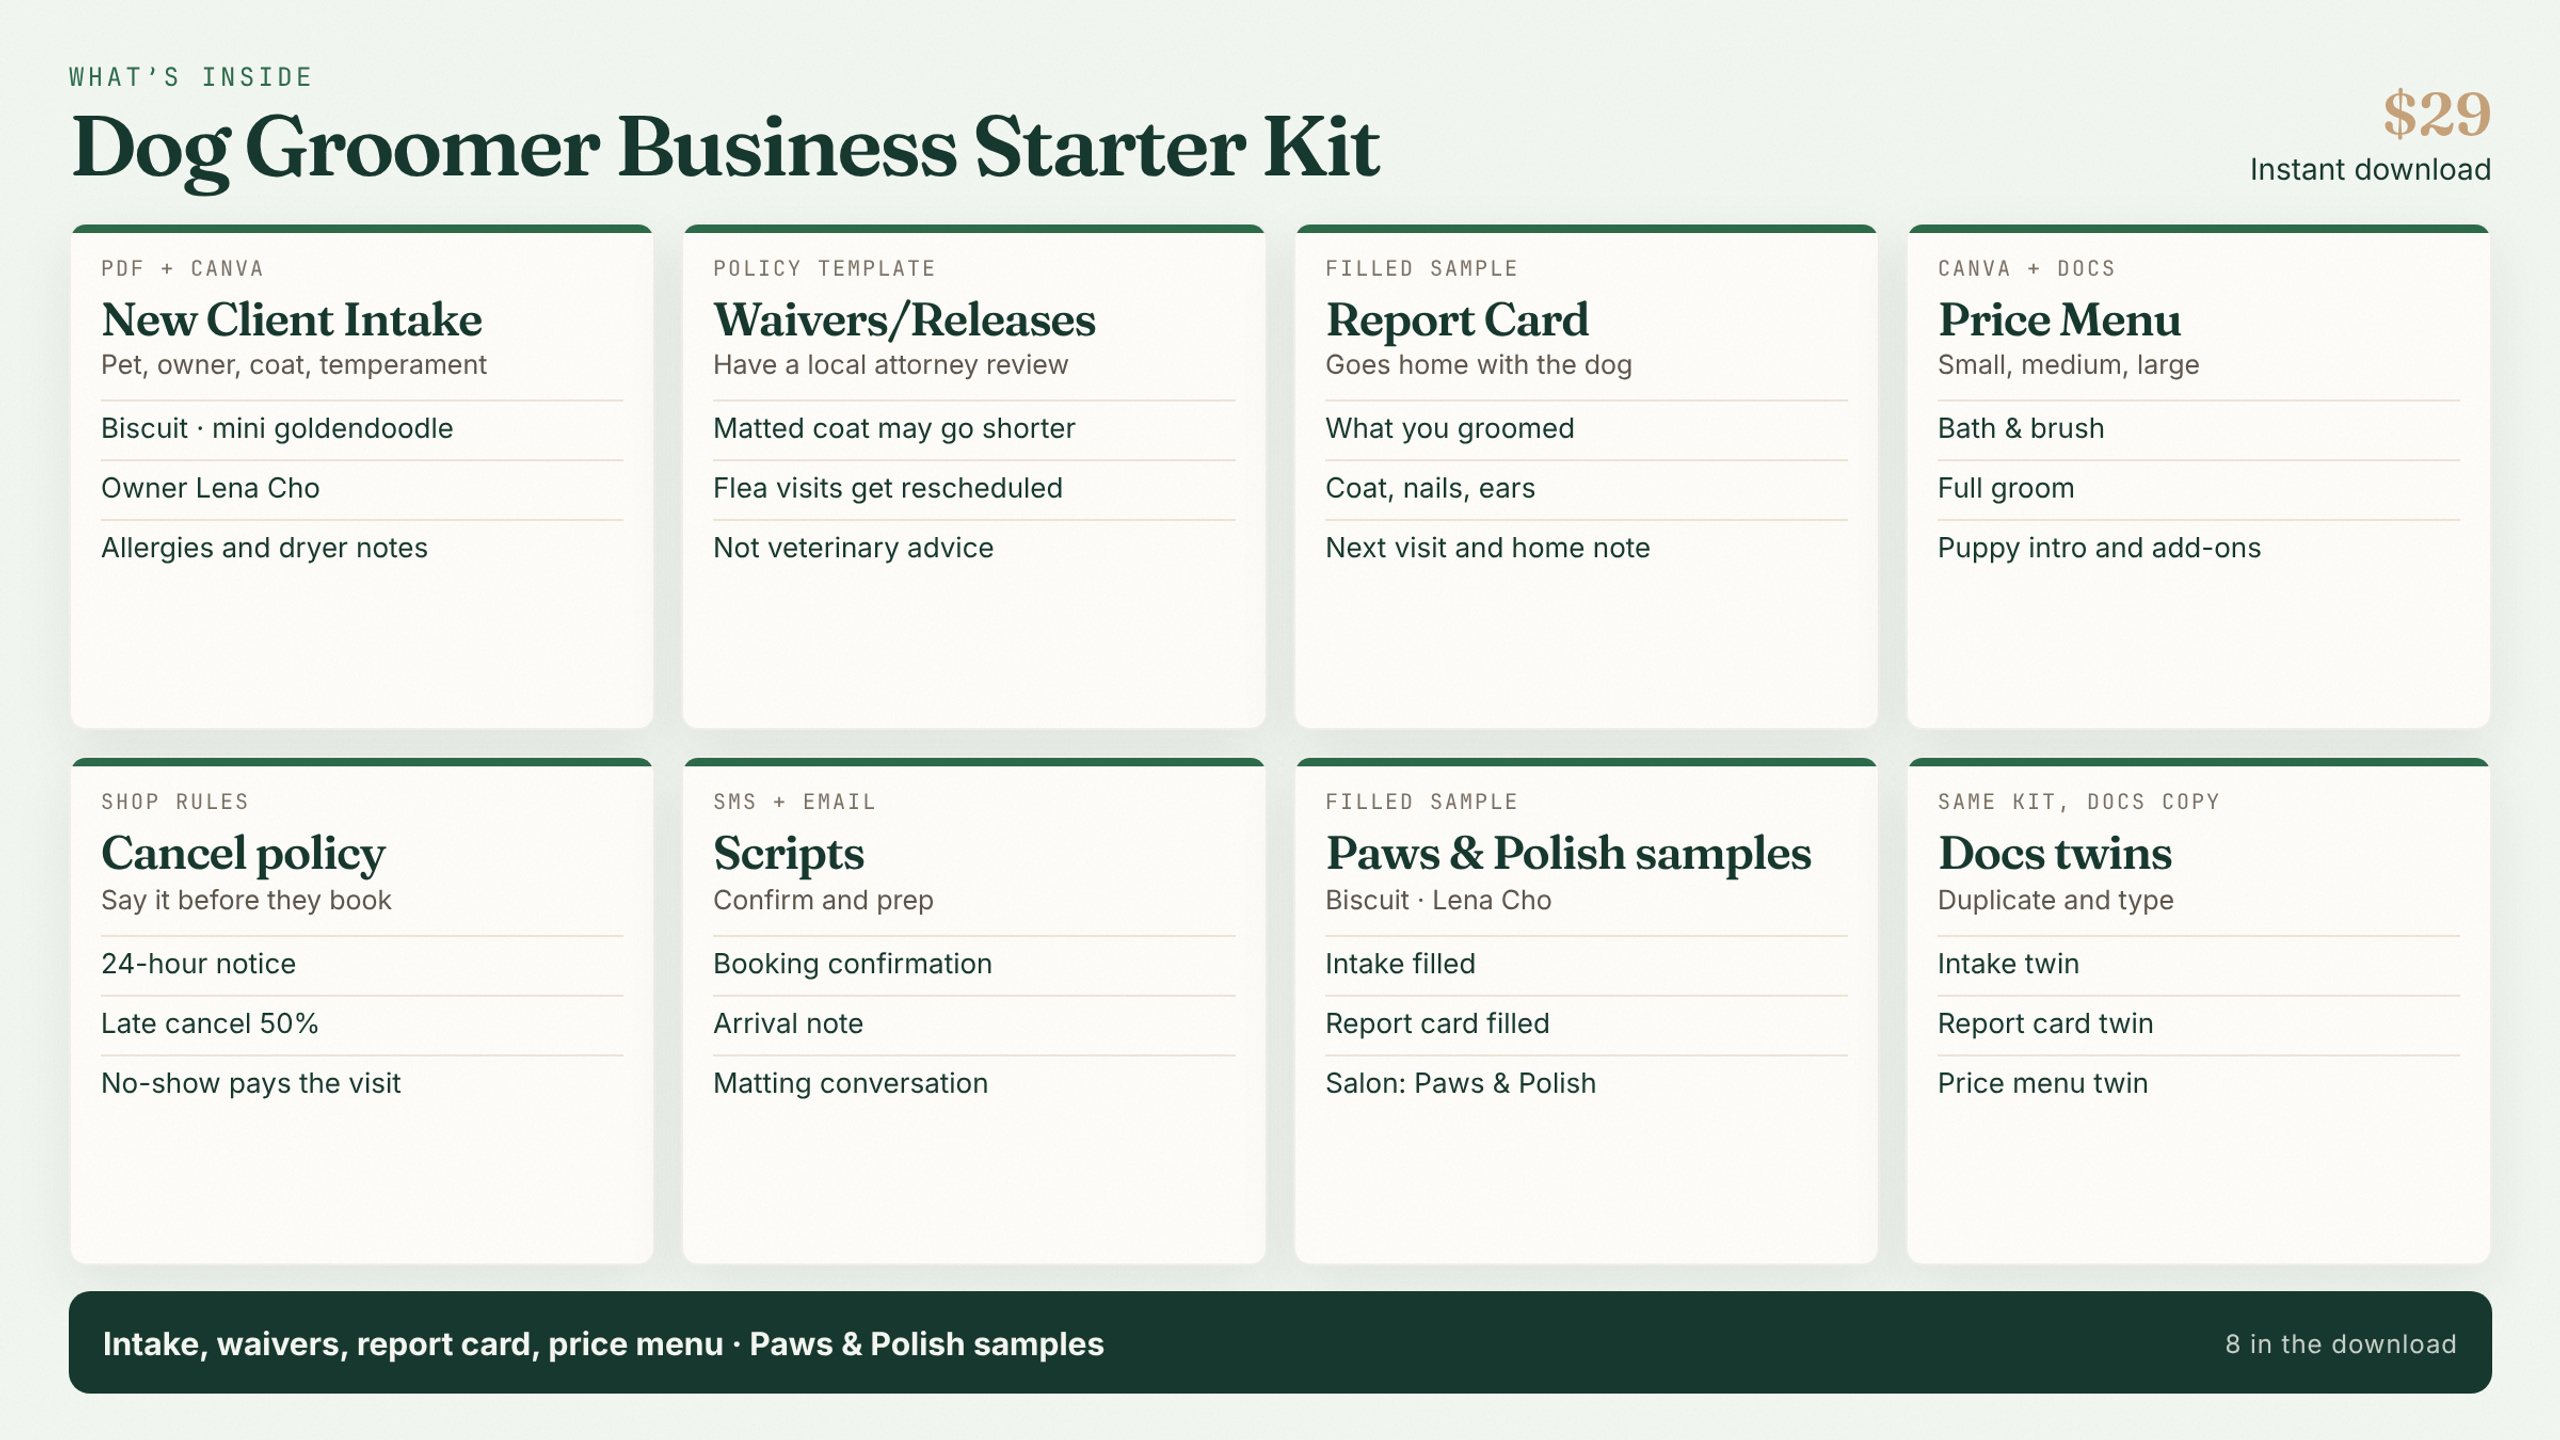Click the 'Dog Groomer Business Starter Kit' title
The image size is (2560, 1440).
[725, 149]
